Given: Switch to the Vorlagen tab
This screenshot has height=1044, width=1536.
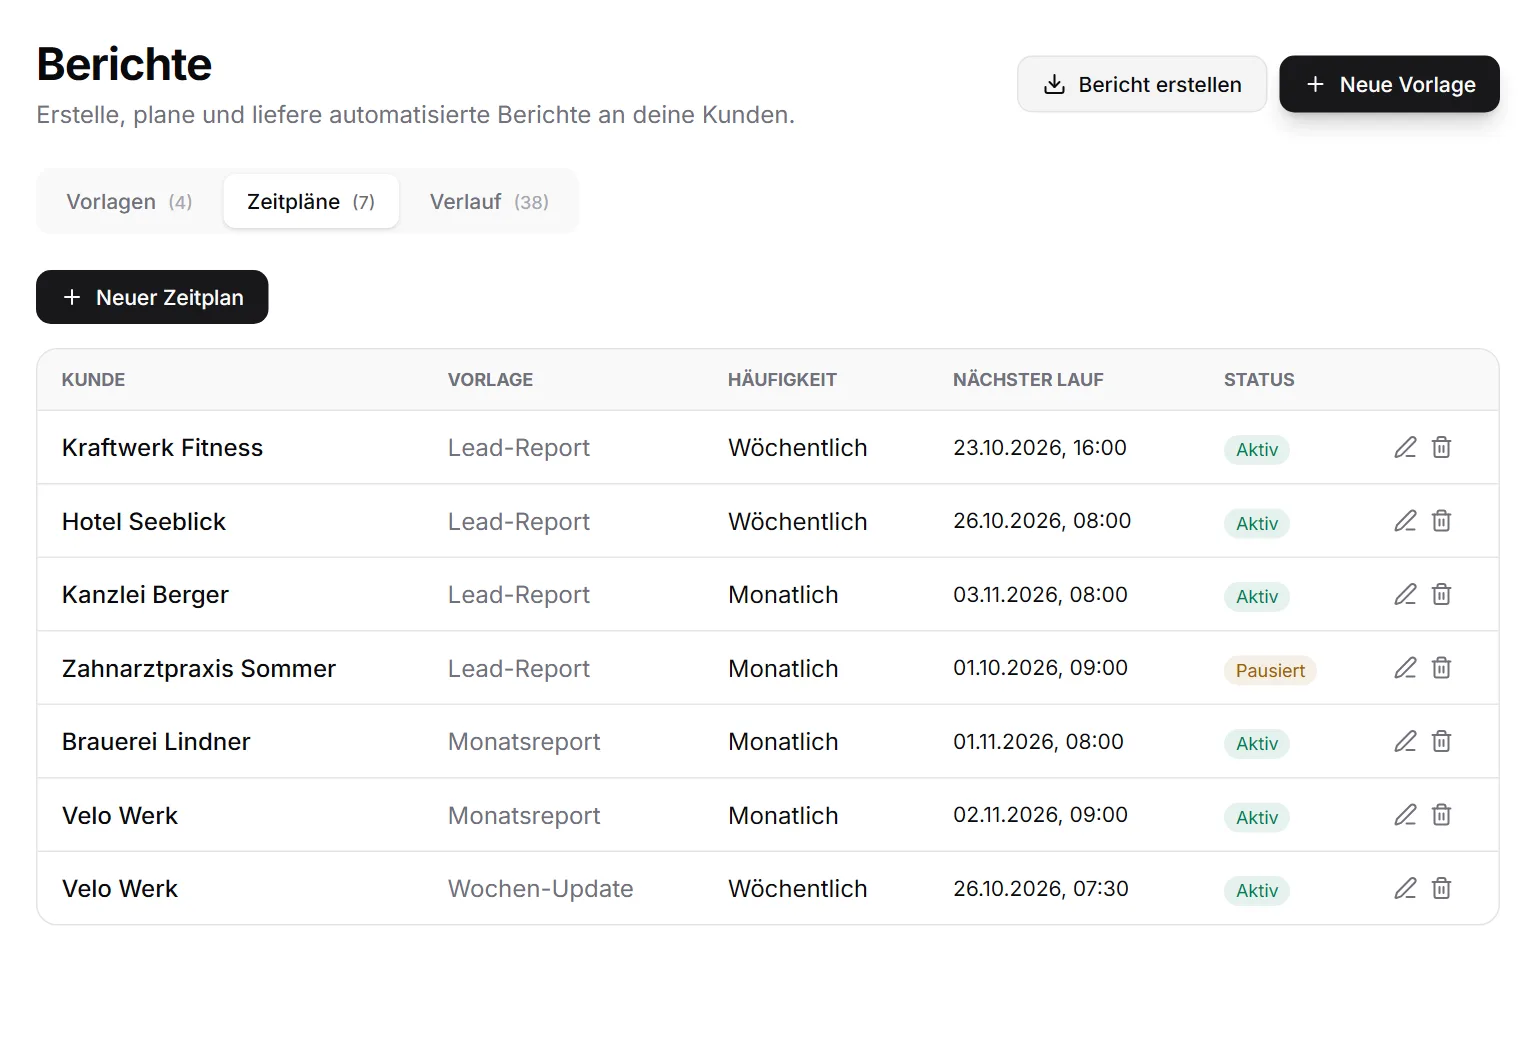Looking at the screenshot, I should [x=129, y=202].
